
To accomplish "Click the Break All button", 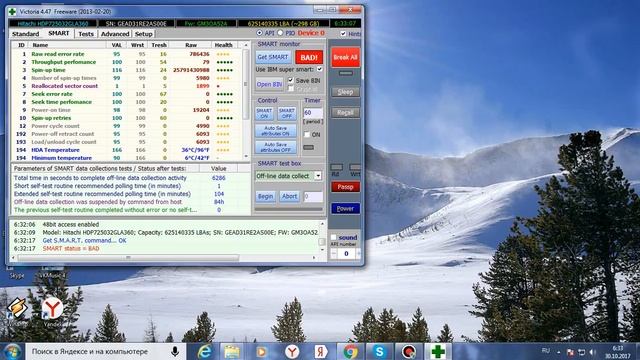I will click(x=345, y=57).
